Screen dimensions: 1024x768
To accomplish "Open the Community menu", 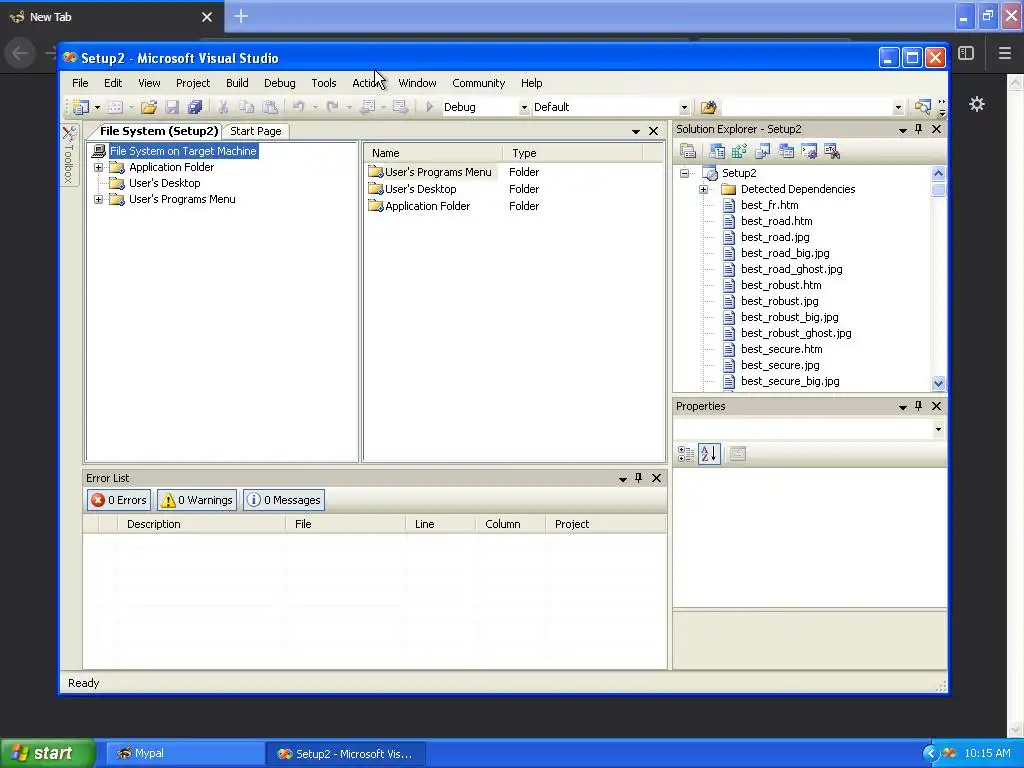I will [x=479, y=83].
